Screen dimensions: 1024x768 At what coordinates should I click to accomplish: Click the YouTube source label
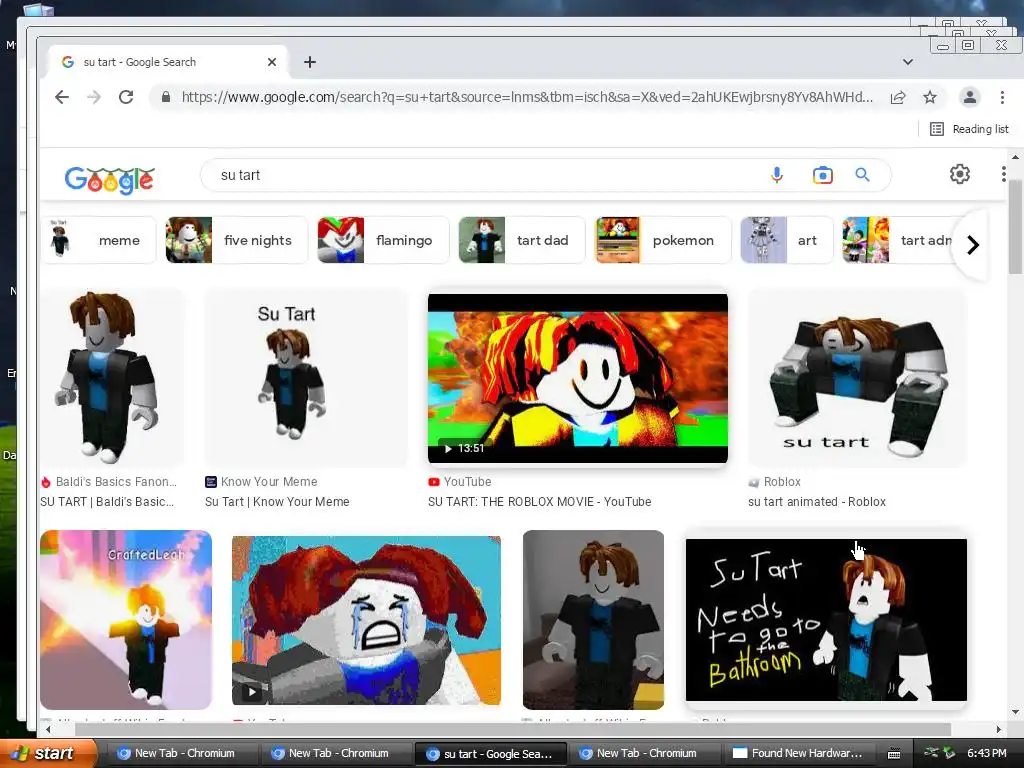468,482
